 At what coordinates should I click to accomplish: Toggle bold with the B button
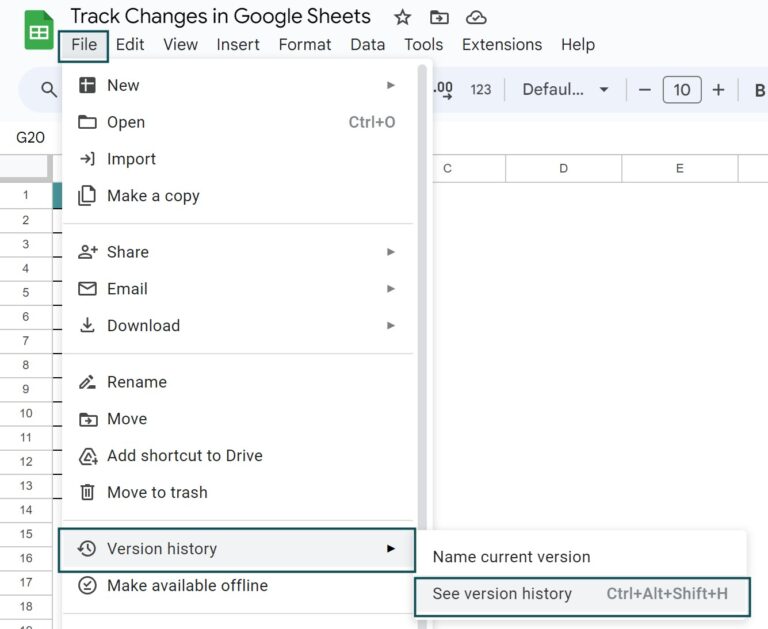[759, 90]
